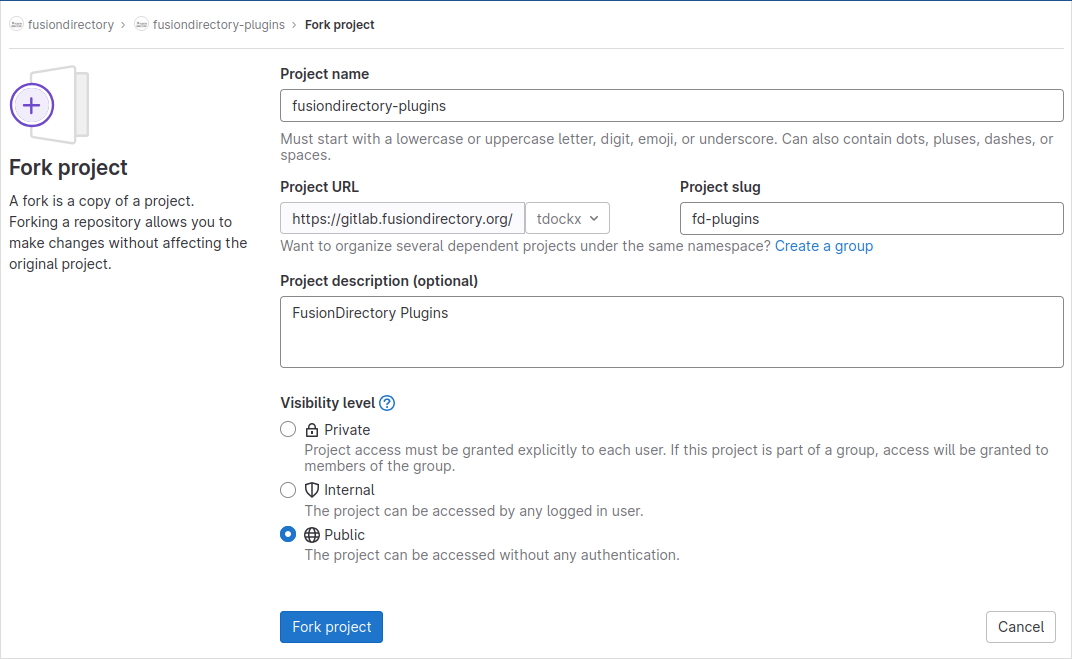Select the Public visibility radio button
This screenshot has width=1072, height=659.
pyautogui.click(x=288, y=534)
